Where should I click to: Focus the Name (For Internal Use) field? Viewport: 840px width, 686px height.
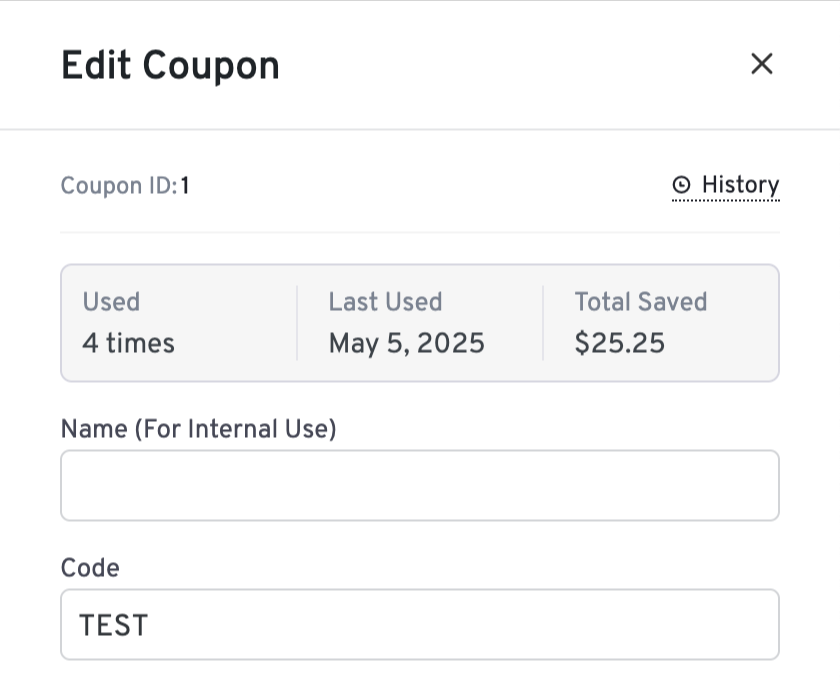(x=419, y=485)
